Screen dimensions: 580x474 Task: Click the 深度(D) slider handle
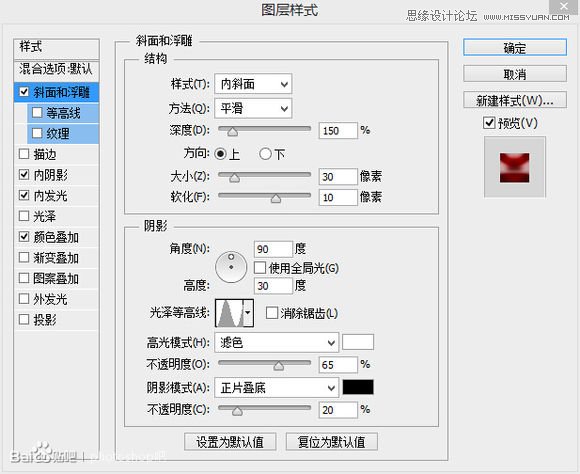coord(232,131)
